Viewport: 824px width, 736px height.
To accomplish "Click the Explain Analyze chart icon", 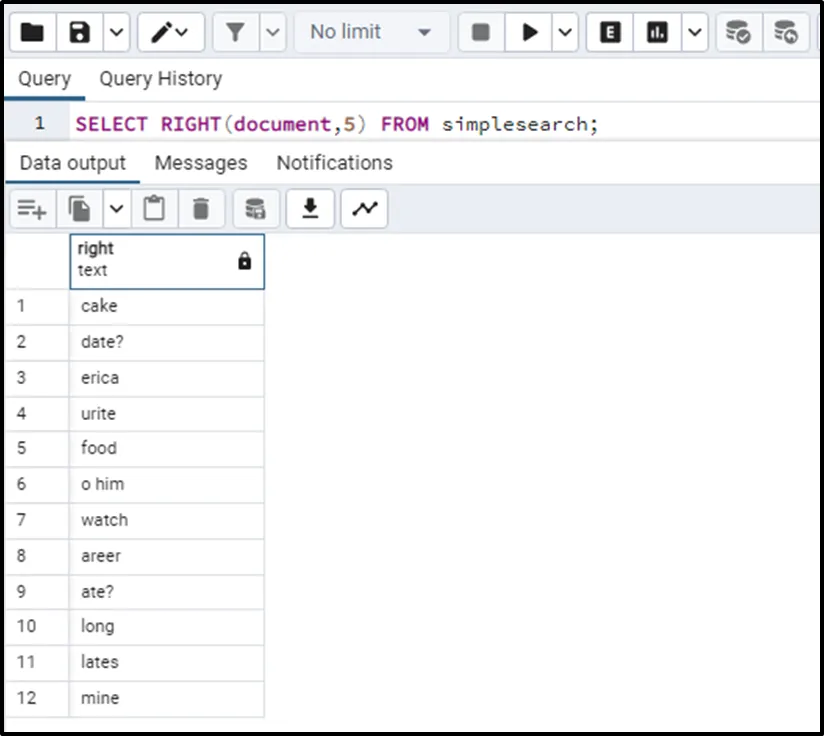I will 657,33.
